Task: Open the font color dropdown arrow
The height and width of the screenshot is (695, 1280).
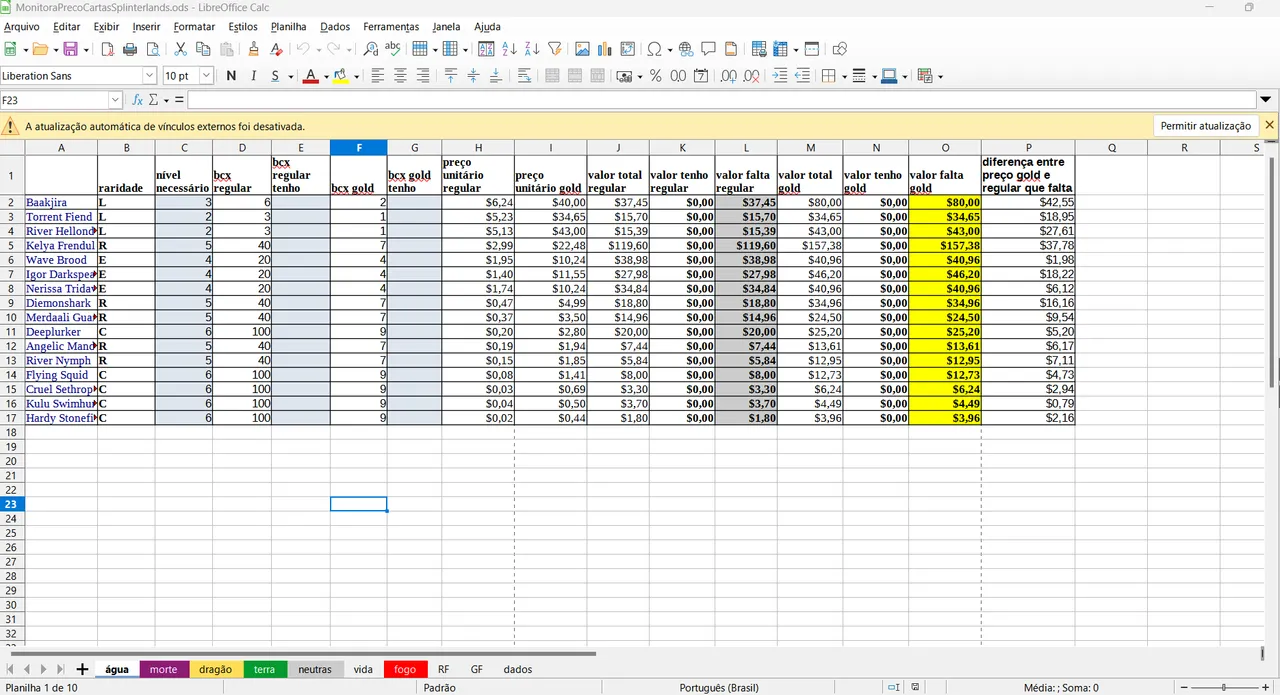Action: pos(326,76)
